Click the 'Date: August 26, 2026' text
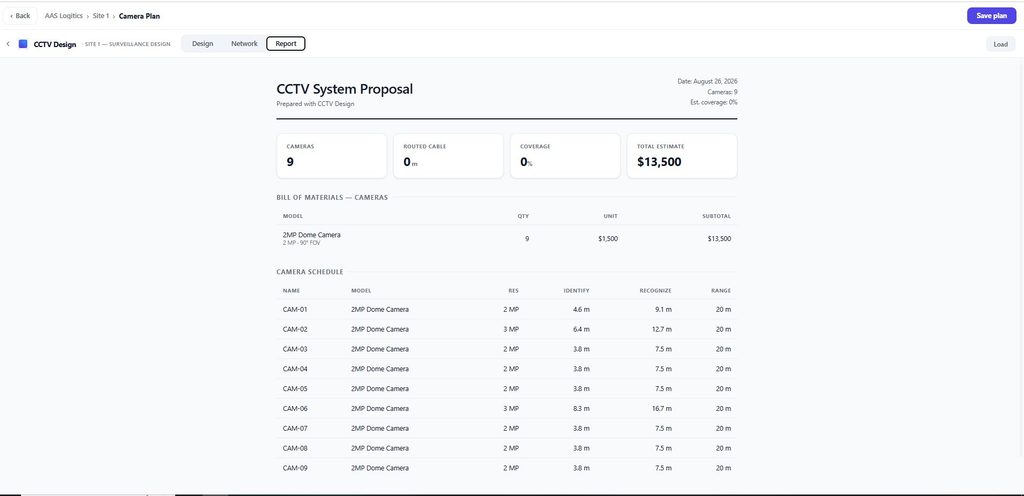 (707, 82)
